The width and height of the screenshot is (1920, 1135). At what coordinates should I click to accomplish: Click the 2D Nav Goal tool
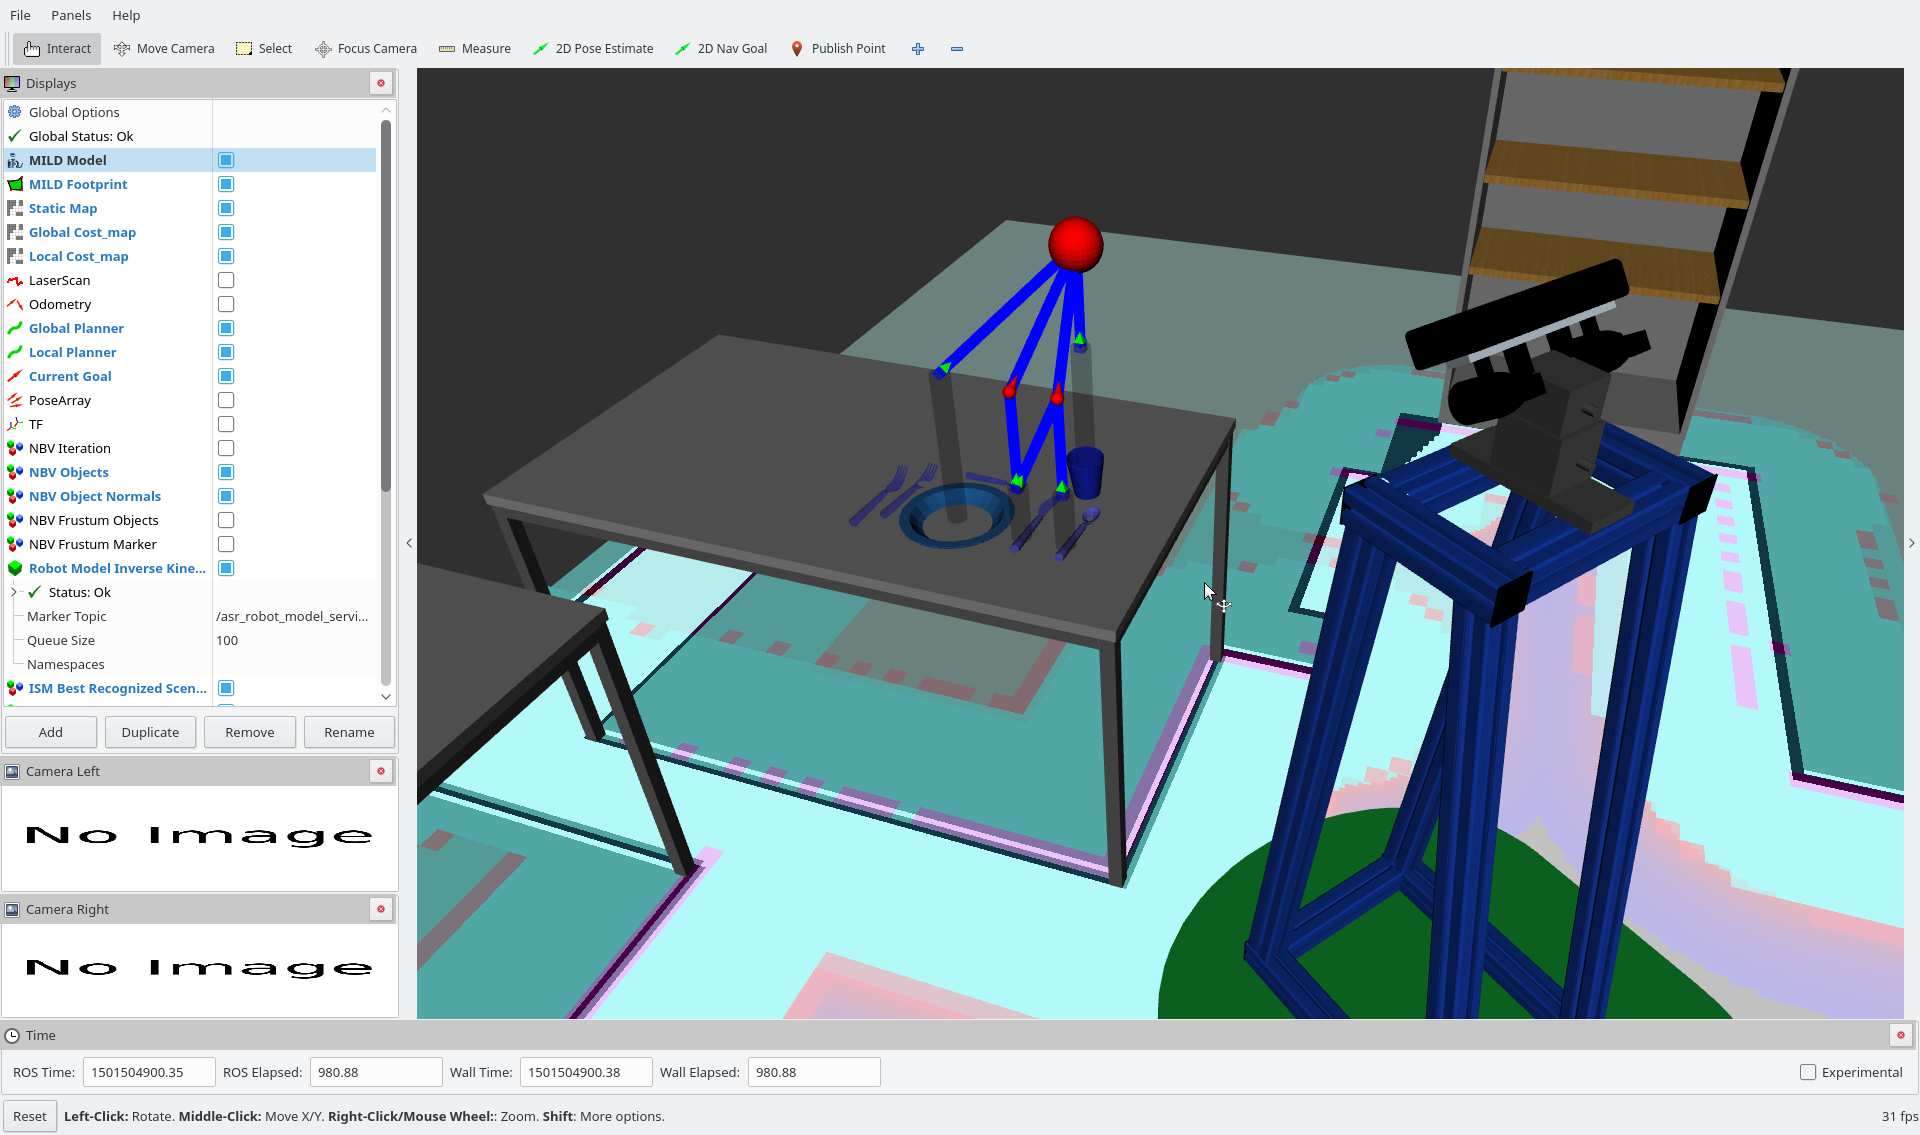721,48
